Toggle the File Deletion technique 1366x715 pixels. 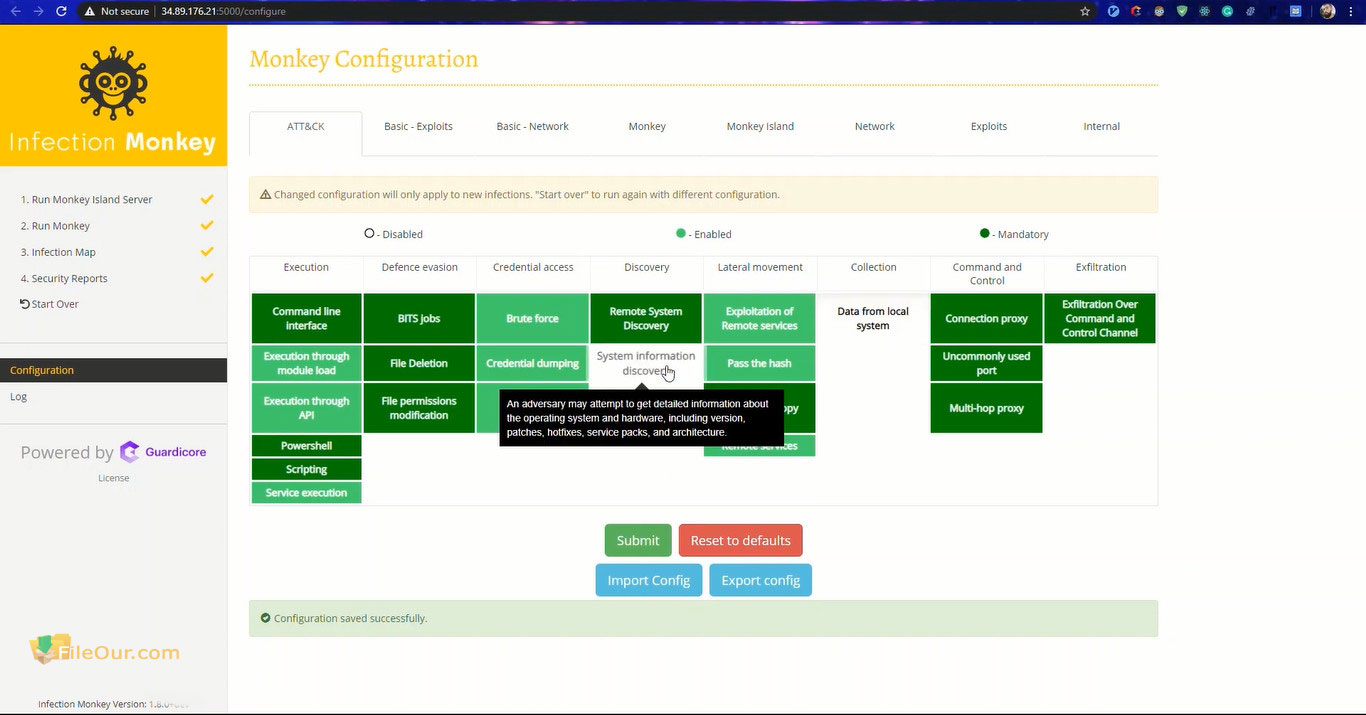[419, 363]
